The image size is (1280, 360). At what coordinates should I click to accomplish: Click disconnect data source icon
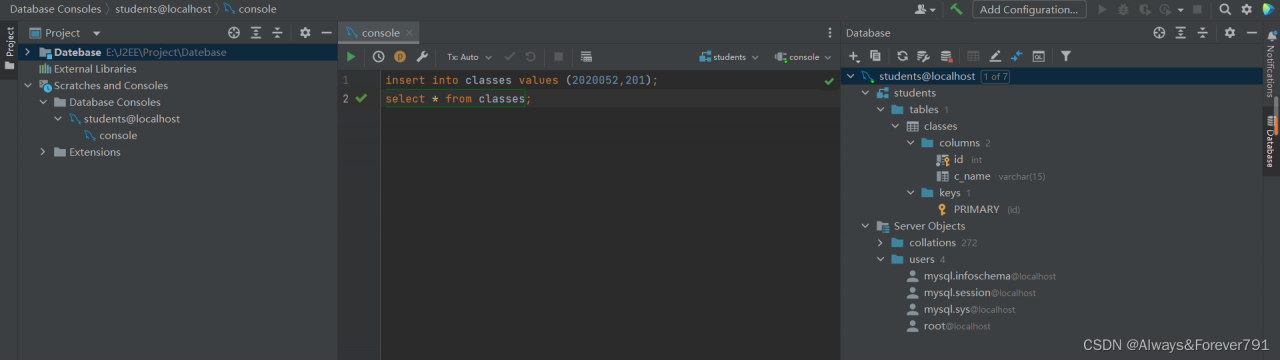pyautogui.click(x=945, y=57)
